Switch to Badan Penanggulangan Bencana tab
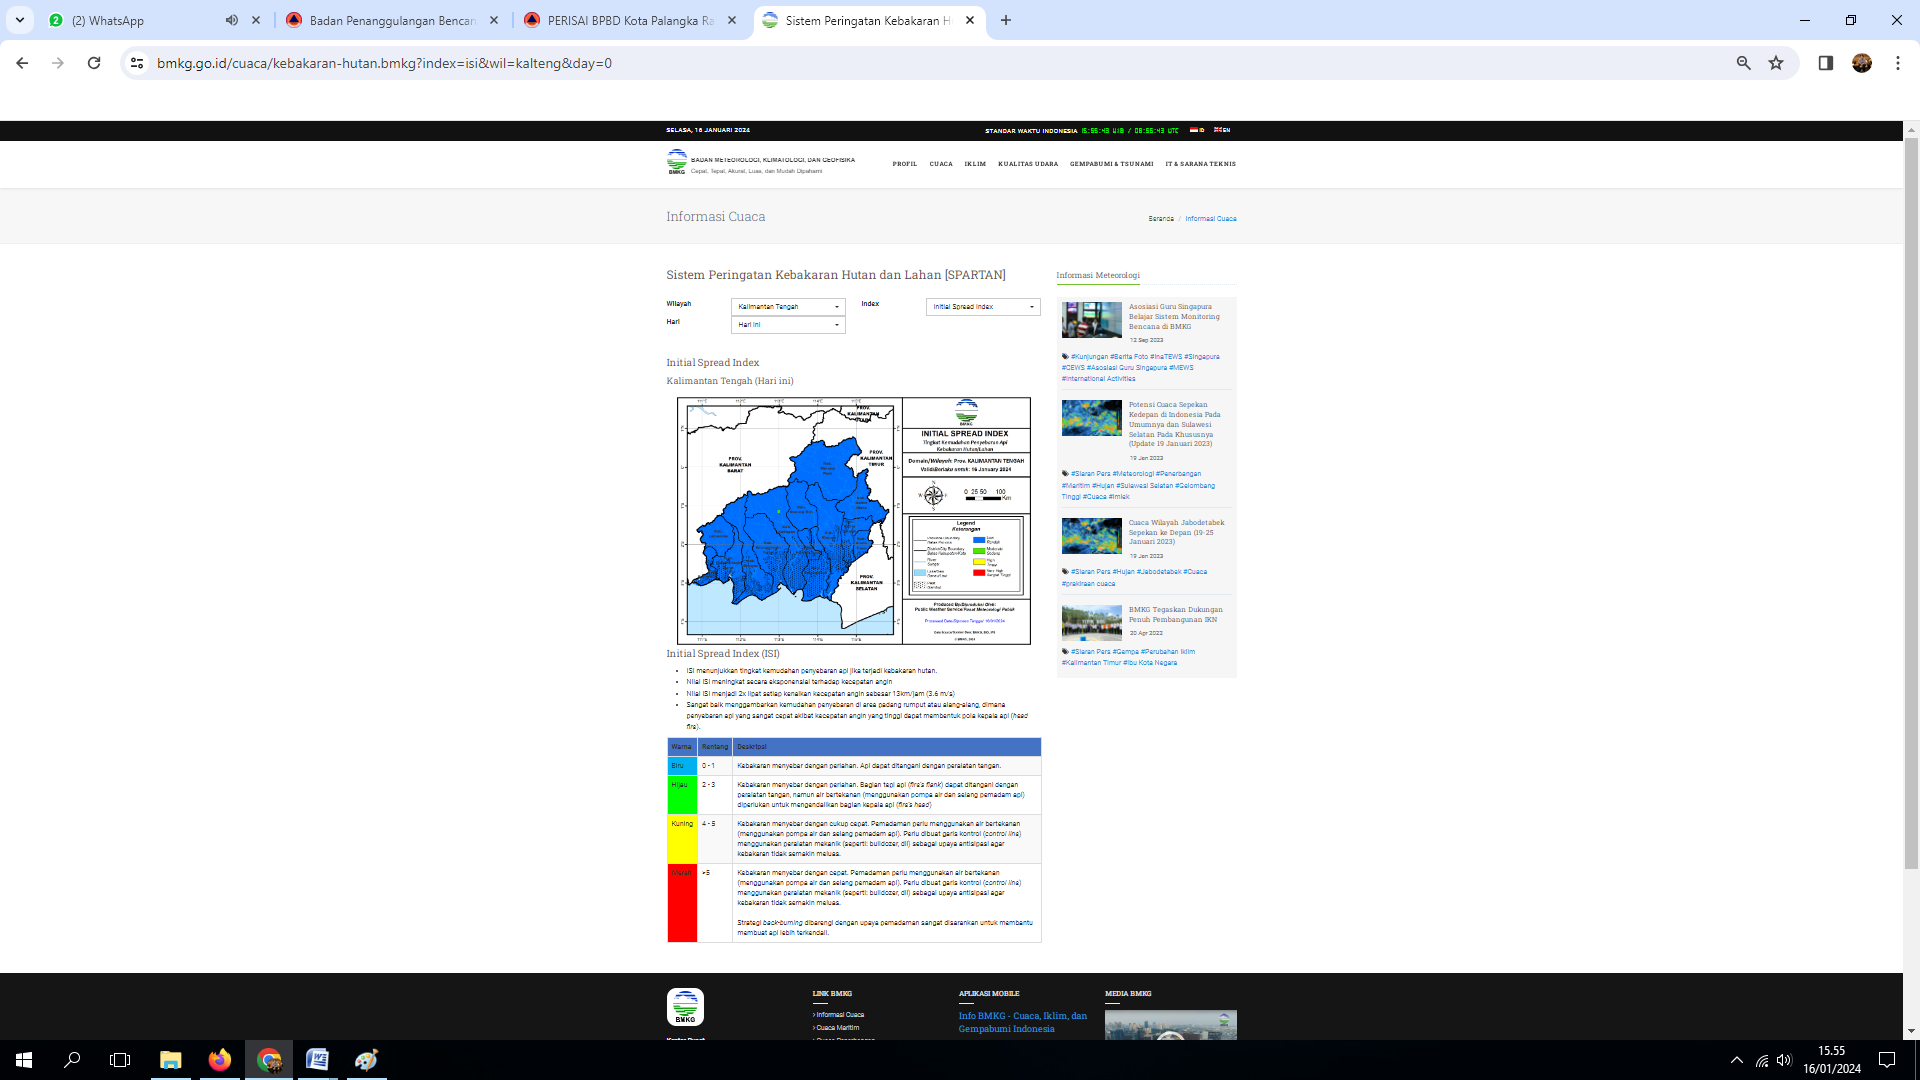 pyautogui.click(x=392, y=20)
